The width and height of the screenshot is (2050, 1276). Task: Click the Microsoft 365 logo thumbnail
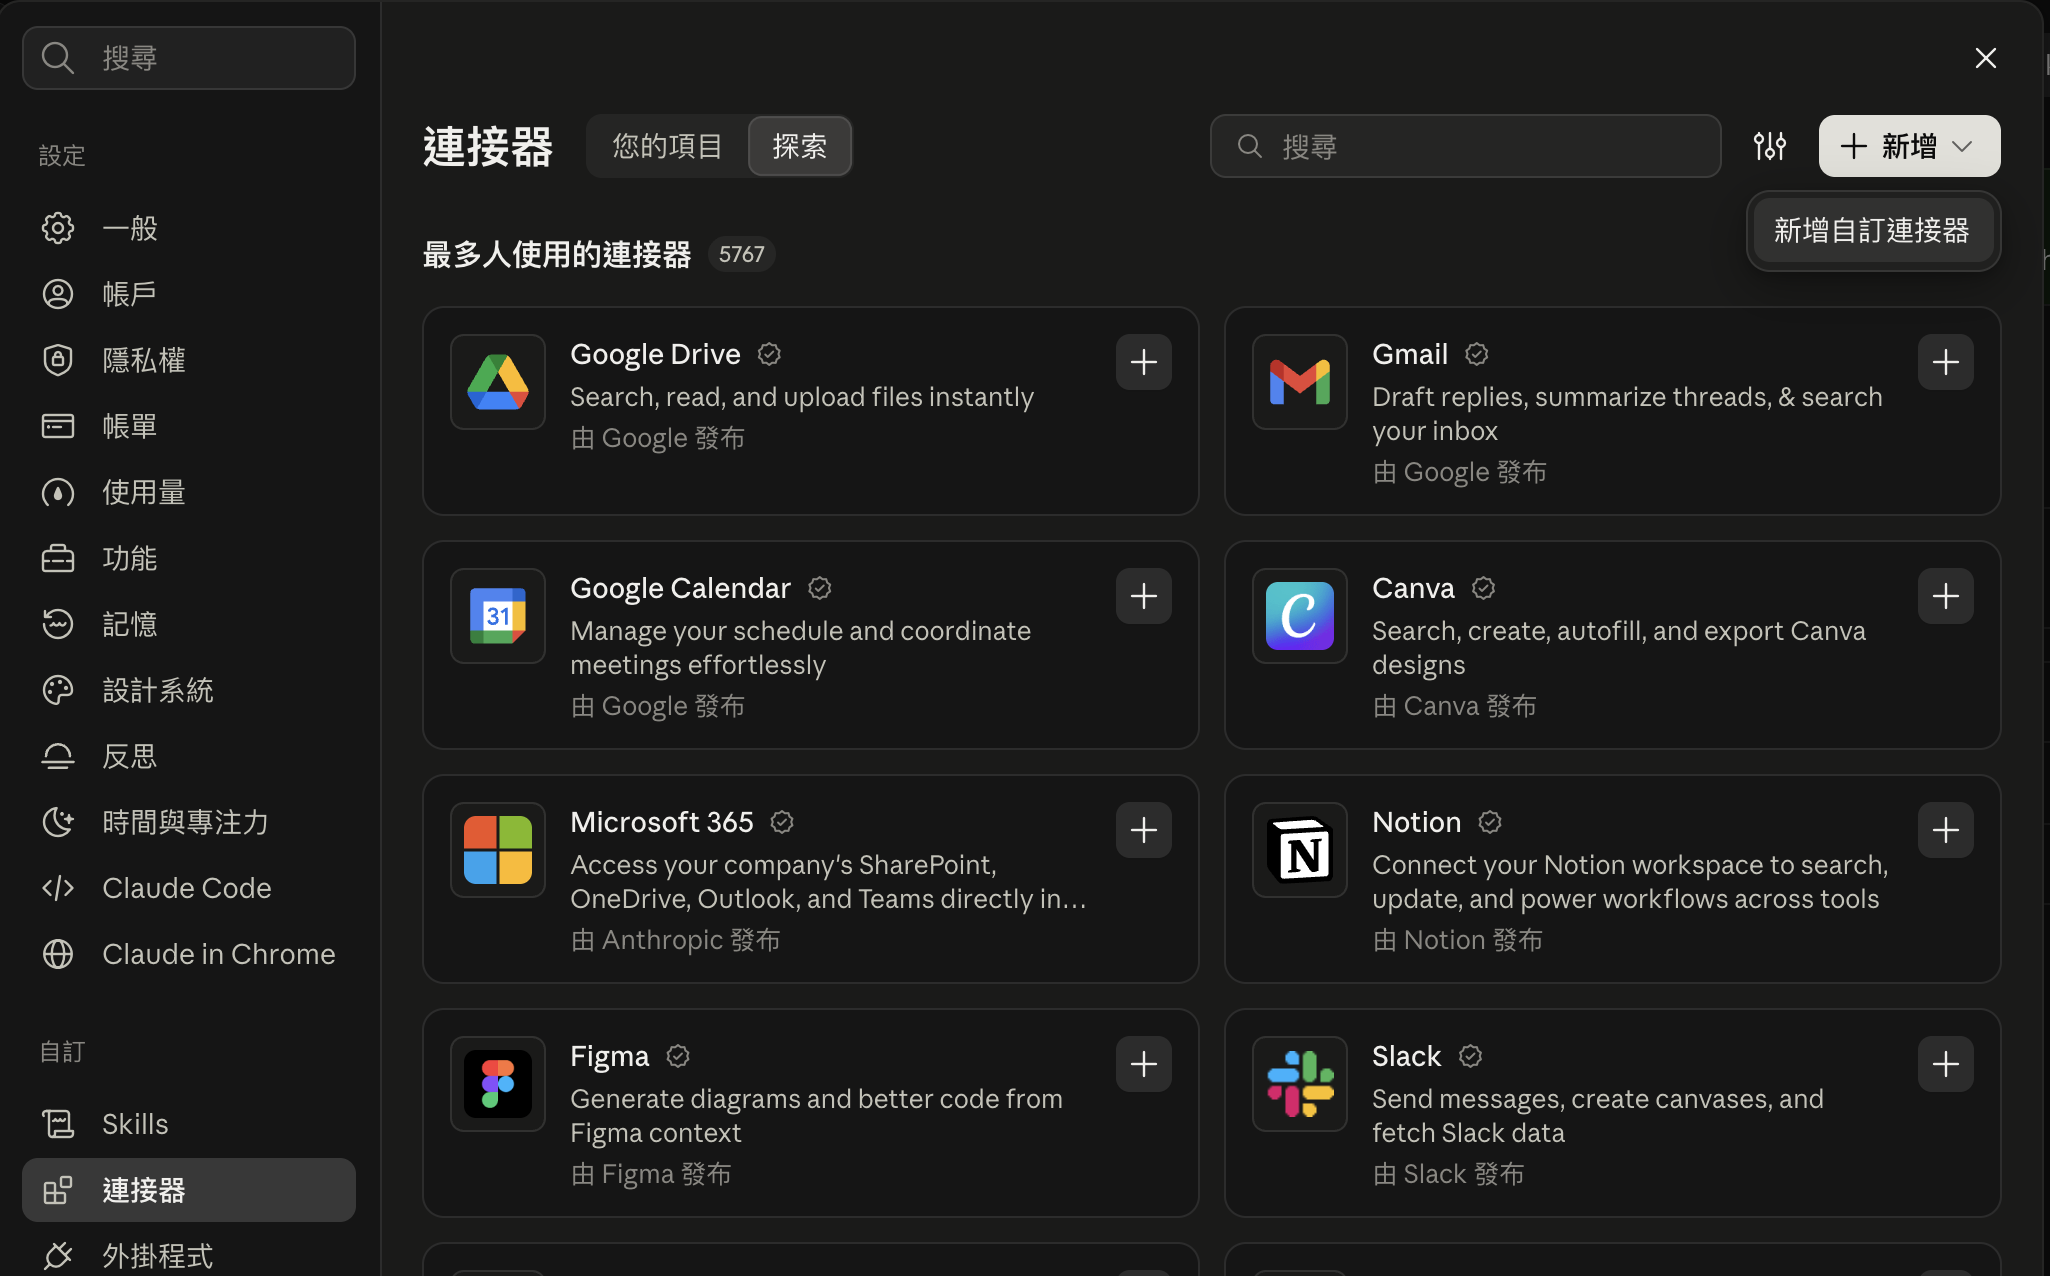498,850
